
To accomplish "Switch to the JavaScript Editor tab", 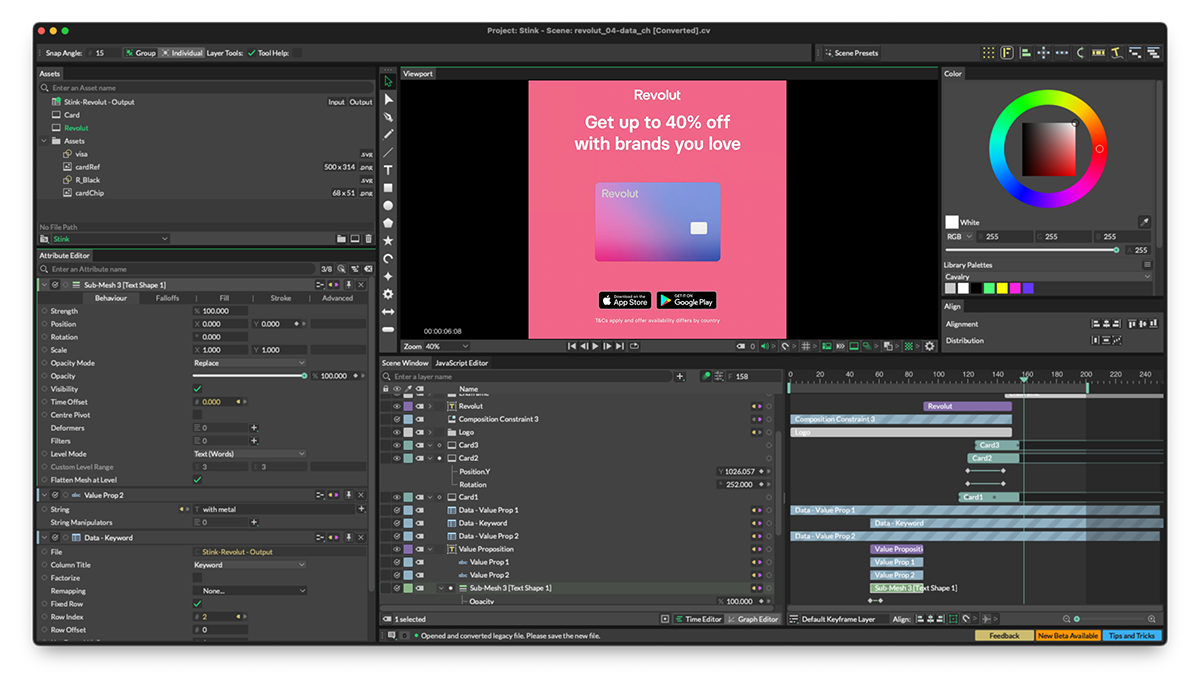I will (x=461, y=363).
